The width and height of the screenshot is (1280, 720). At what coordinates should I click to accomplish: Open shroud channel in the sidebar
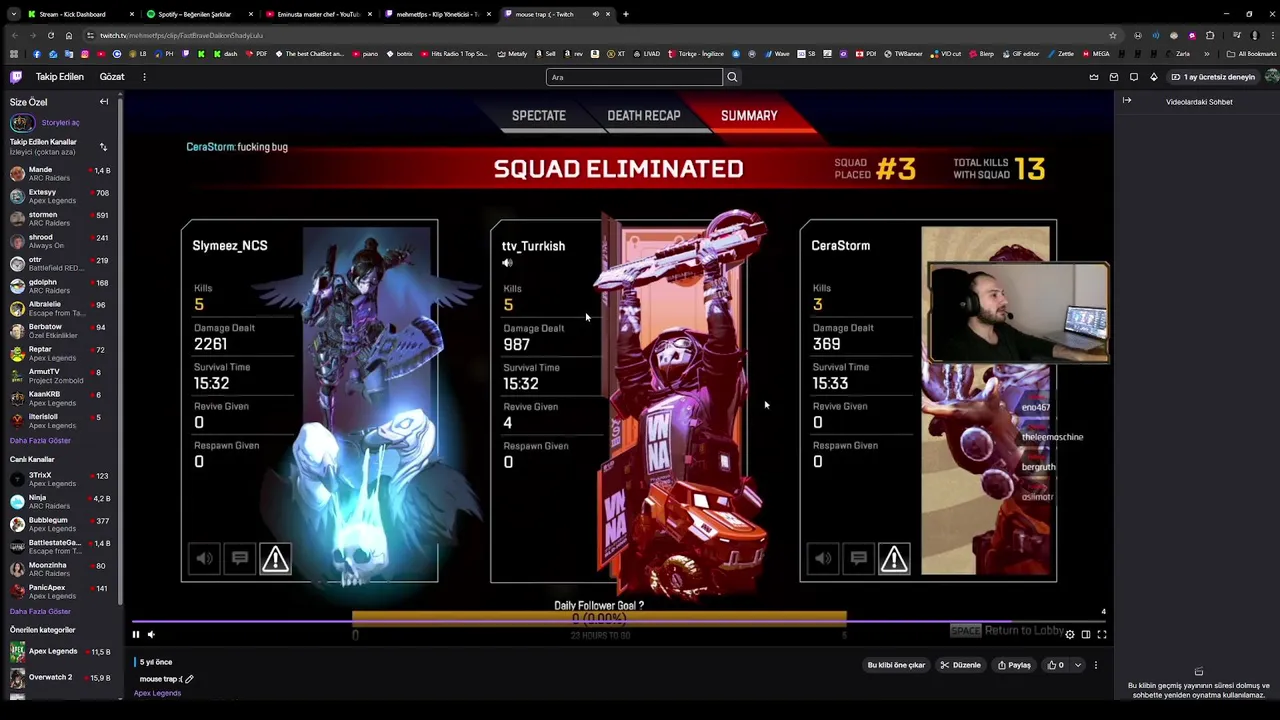click(60, 241)
